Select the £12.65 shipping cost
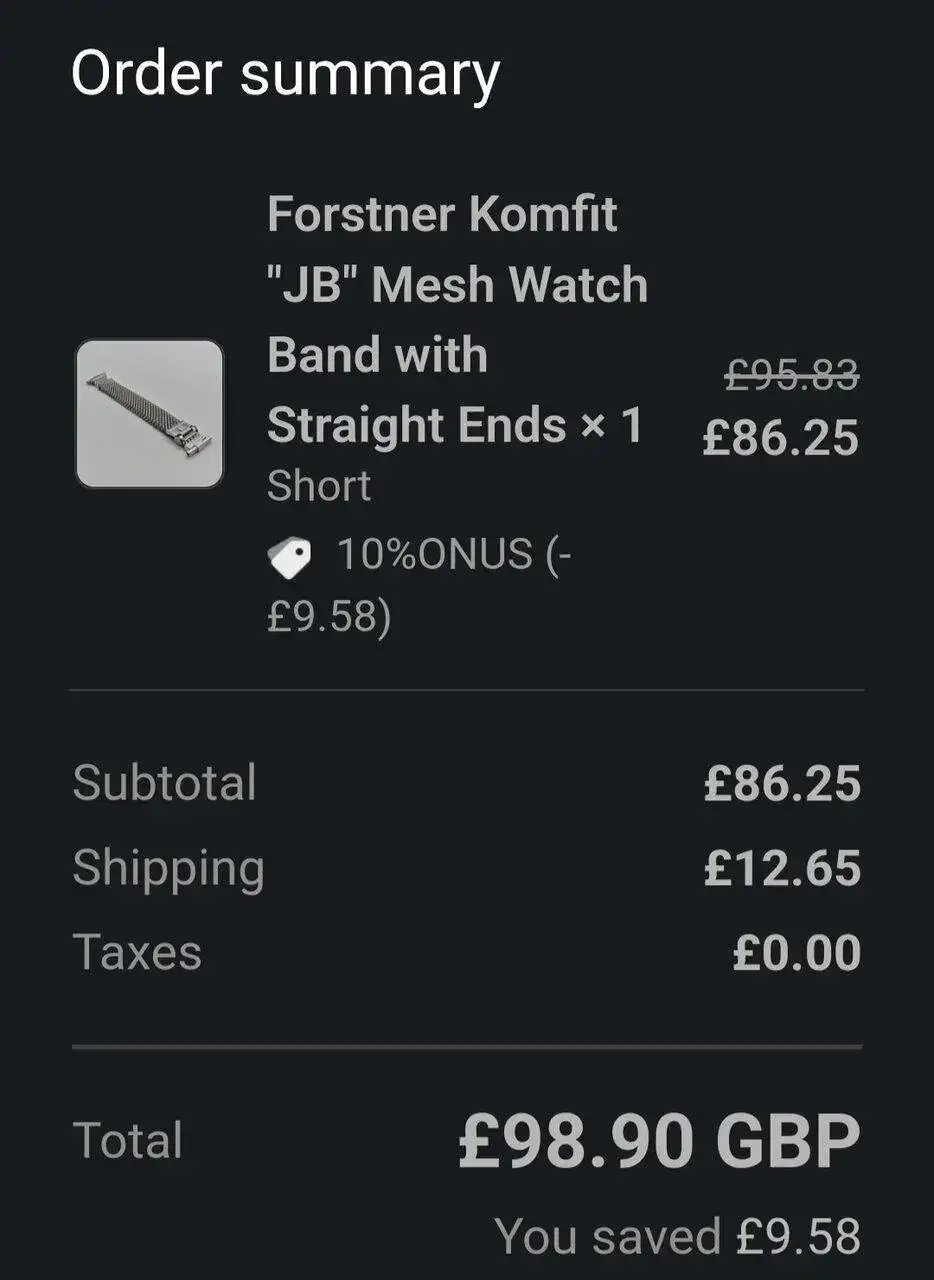 point(781,868)
